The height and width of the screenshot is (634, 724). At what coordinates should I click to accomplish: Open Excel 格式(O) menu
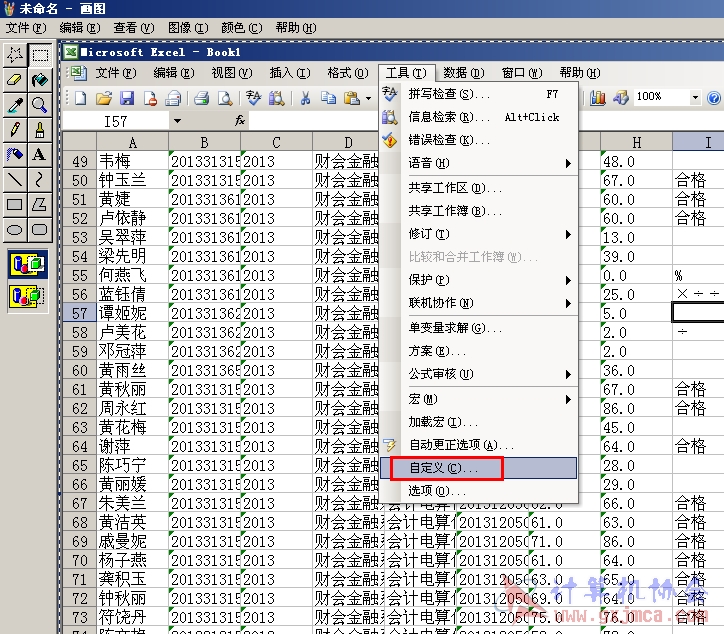pyautogui.click(x=348, y=73)
